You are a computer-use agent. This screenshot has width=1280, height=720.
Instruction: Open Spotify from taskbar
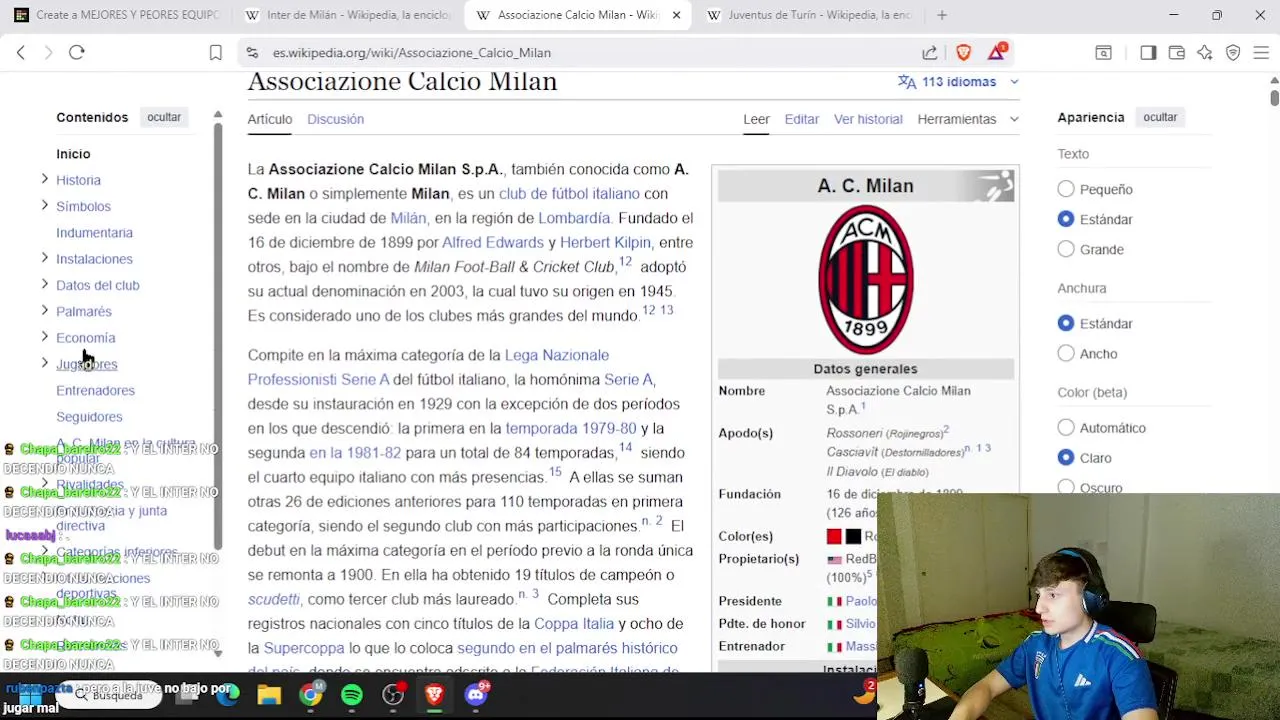coord(352,694)
